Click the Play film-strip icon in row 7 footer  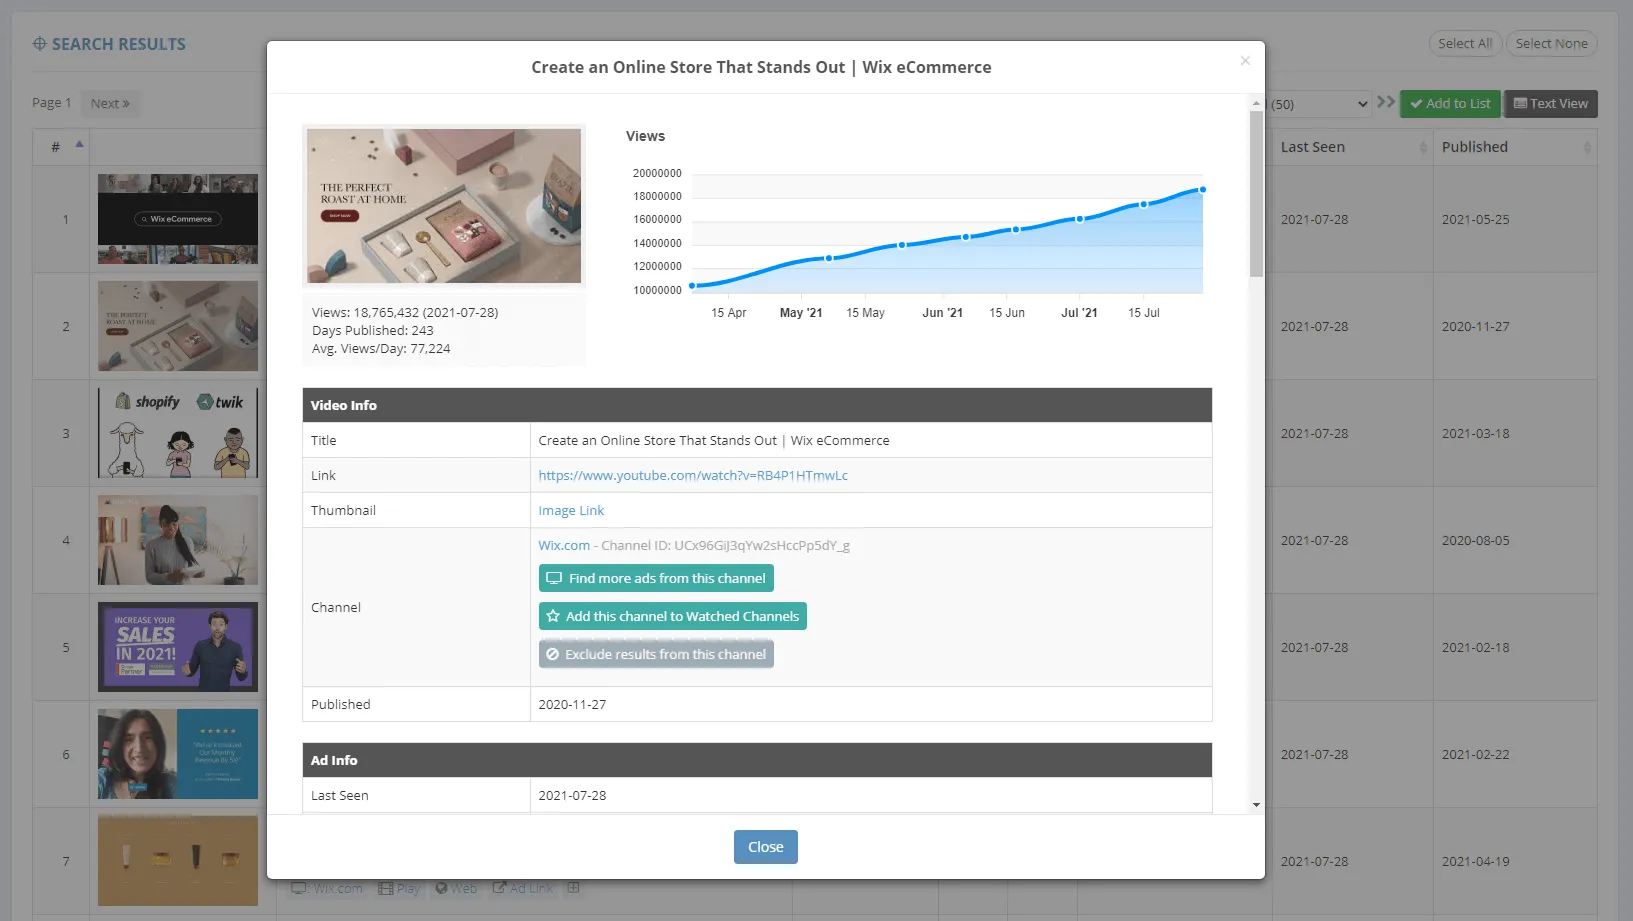coord(384,887)
